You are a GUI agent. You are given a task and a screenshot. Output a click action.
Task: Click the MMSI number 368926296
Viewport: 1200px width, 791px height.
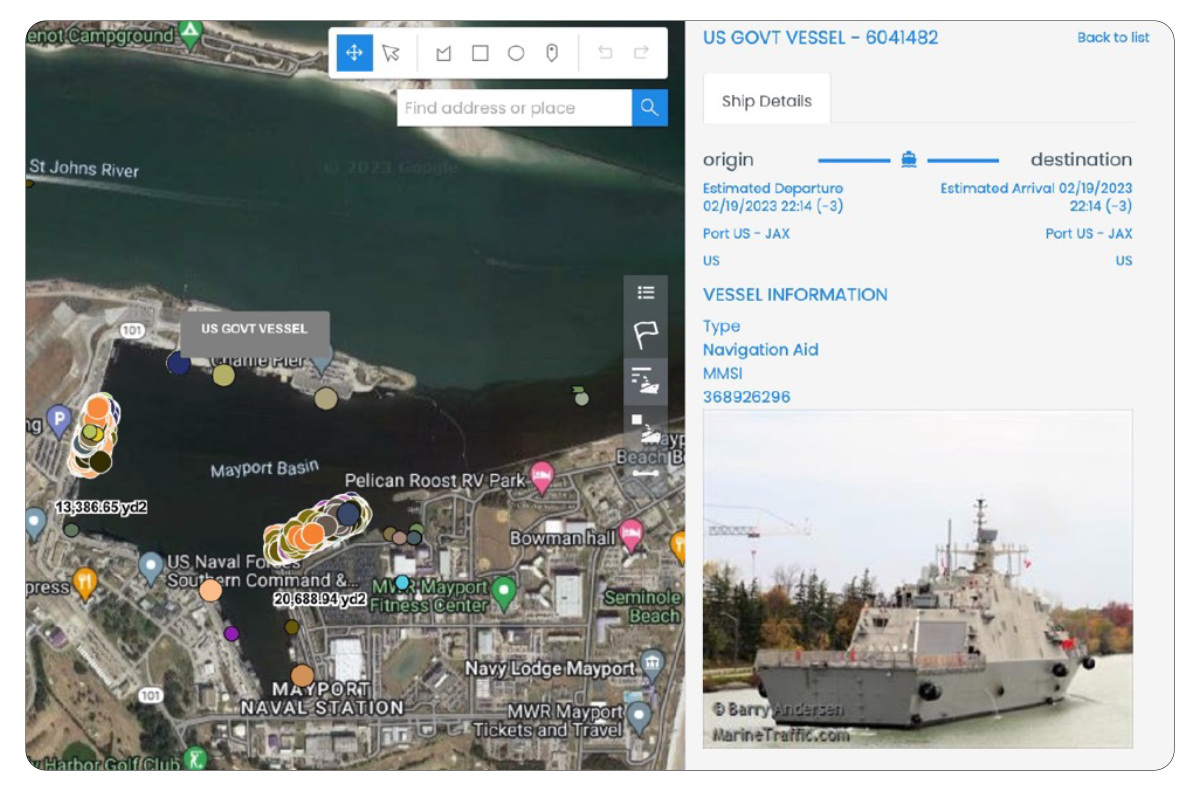(746, 397)
